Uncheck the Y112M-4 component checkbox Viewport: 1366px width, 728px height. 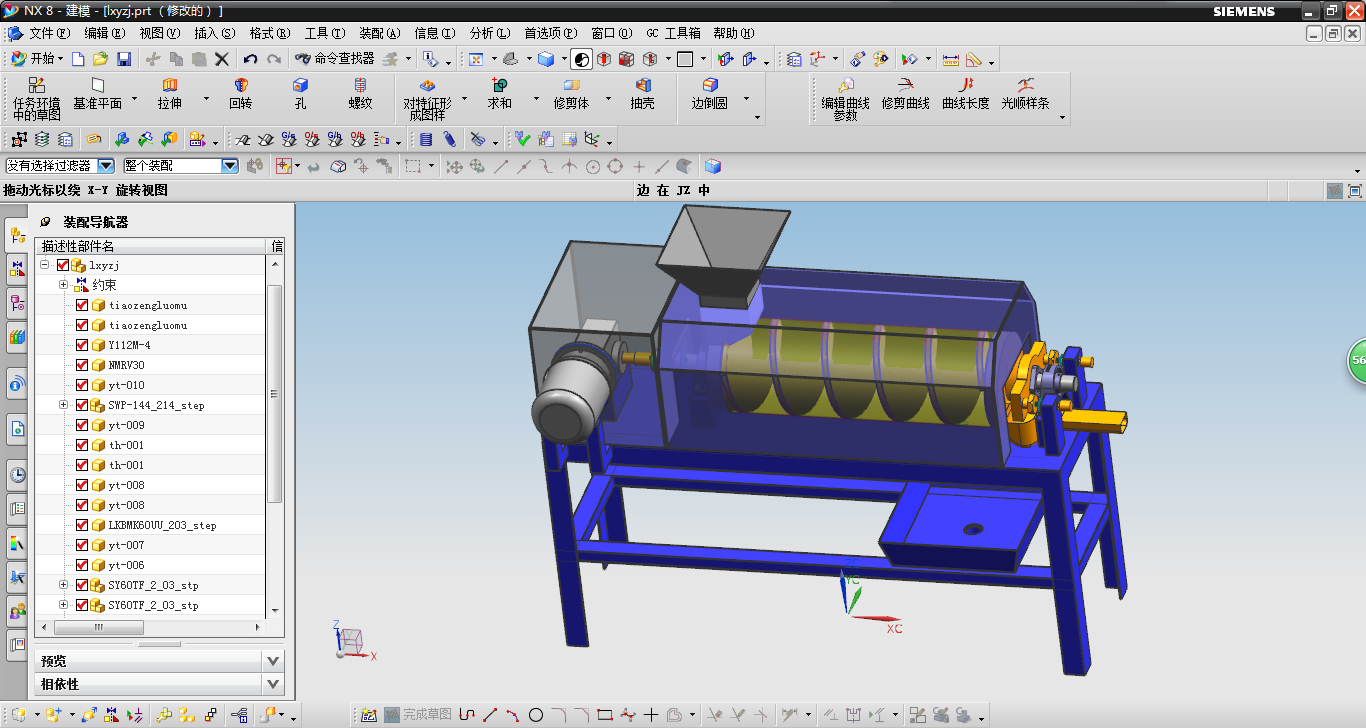click(82, 345)
